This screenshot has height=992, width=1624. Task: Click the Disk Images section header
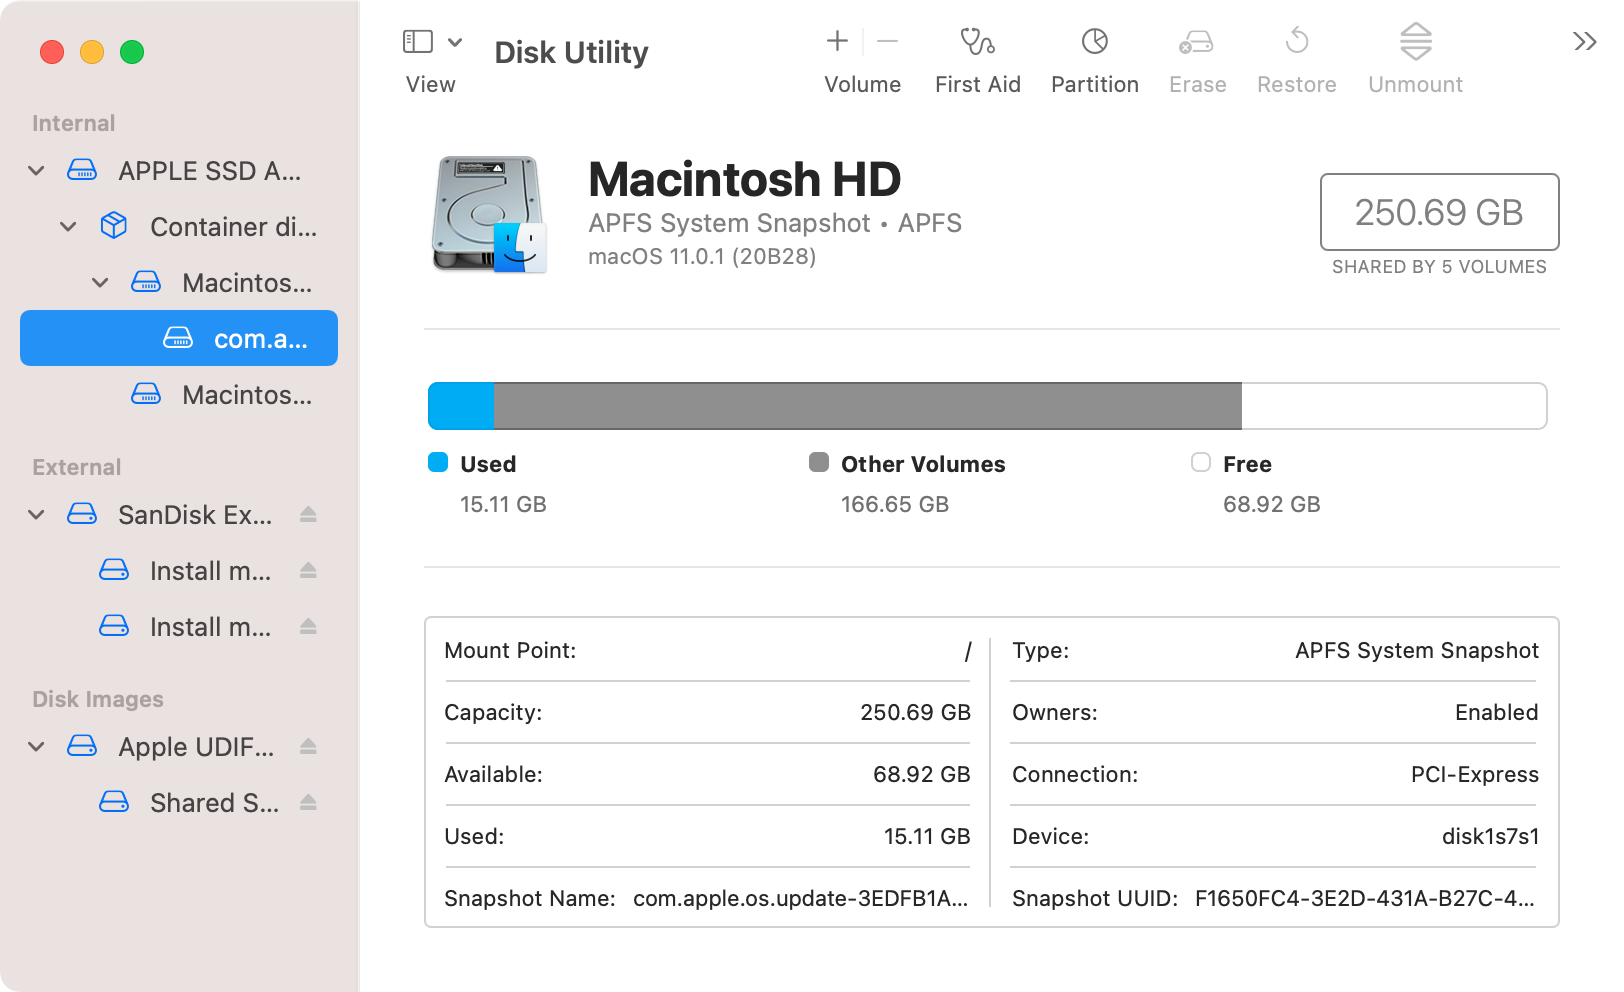point(97,699)
